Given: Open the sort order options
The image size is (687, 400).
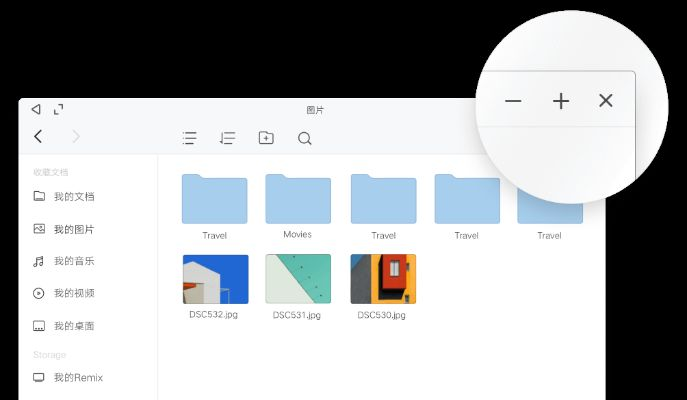Looking at the screenshot, I should click(x=227, y=138).
